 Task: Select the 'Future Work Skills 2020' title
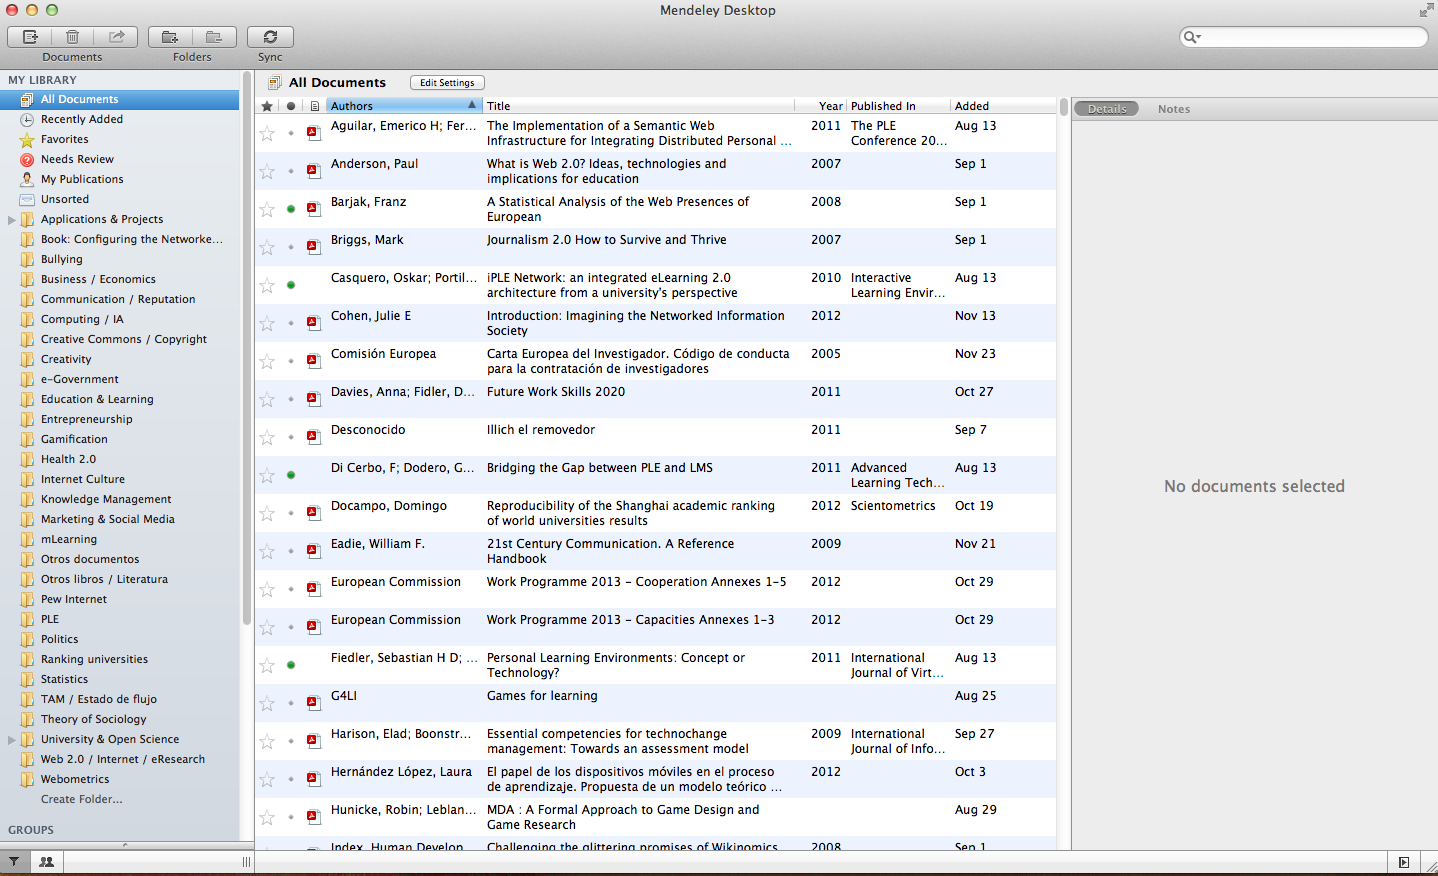556,392
